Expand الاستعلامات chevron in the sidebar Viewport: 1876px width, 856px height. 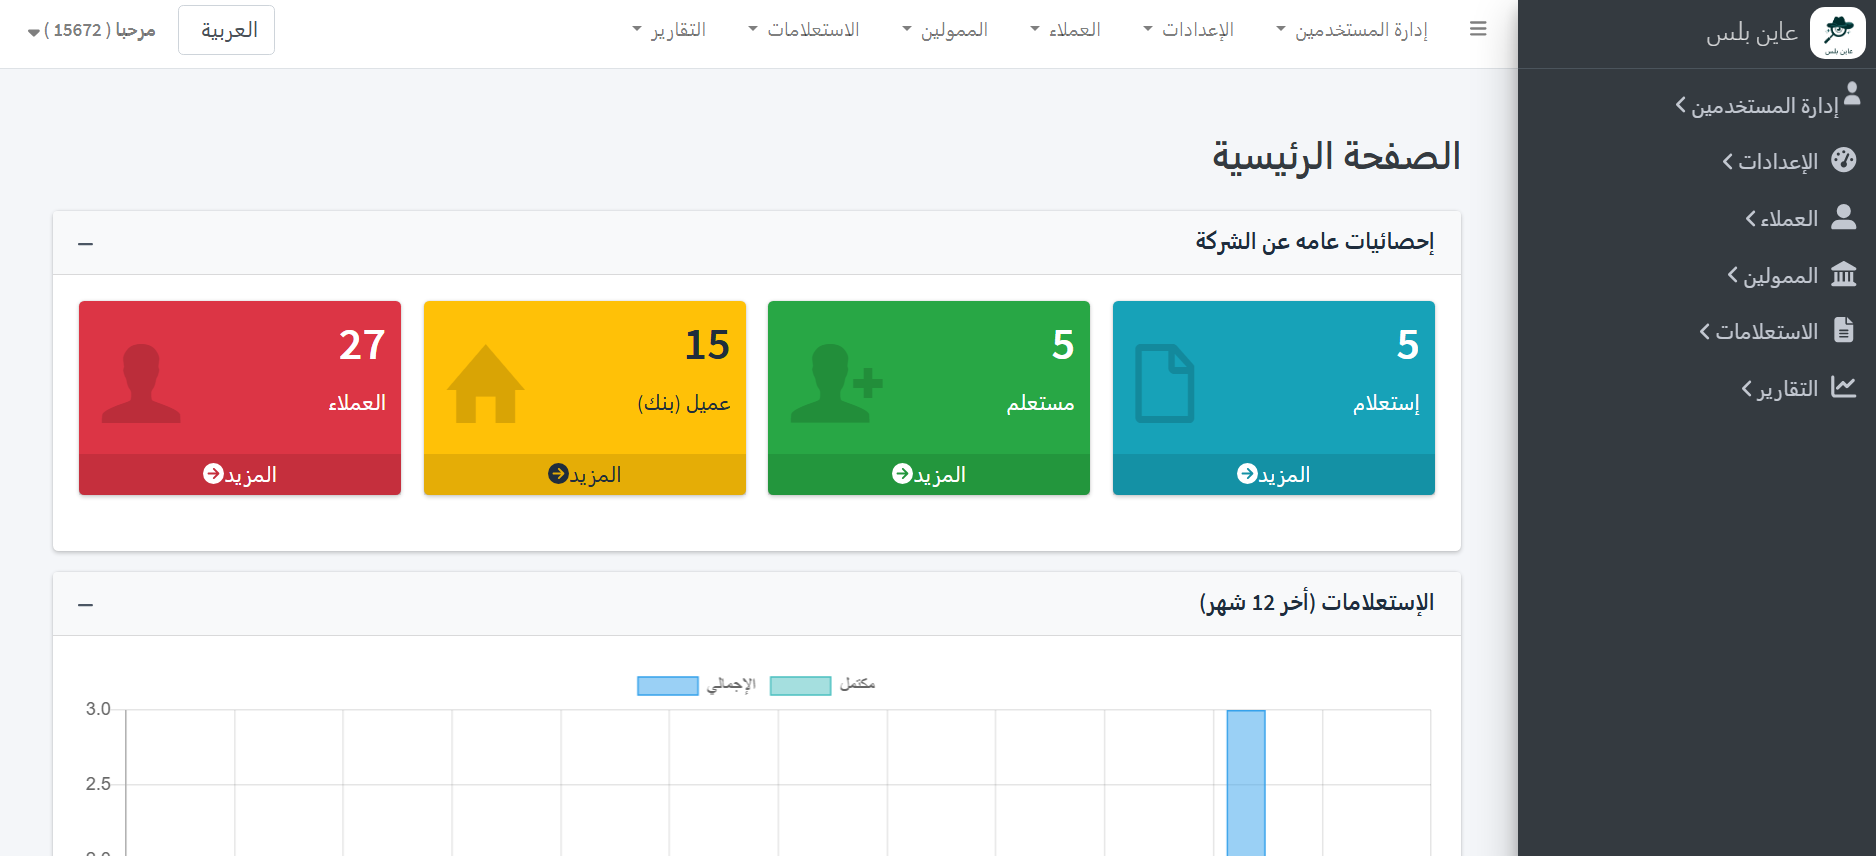click(1705, 332)
